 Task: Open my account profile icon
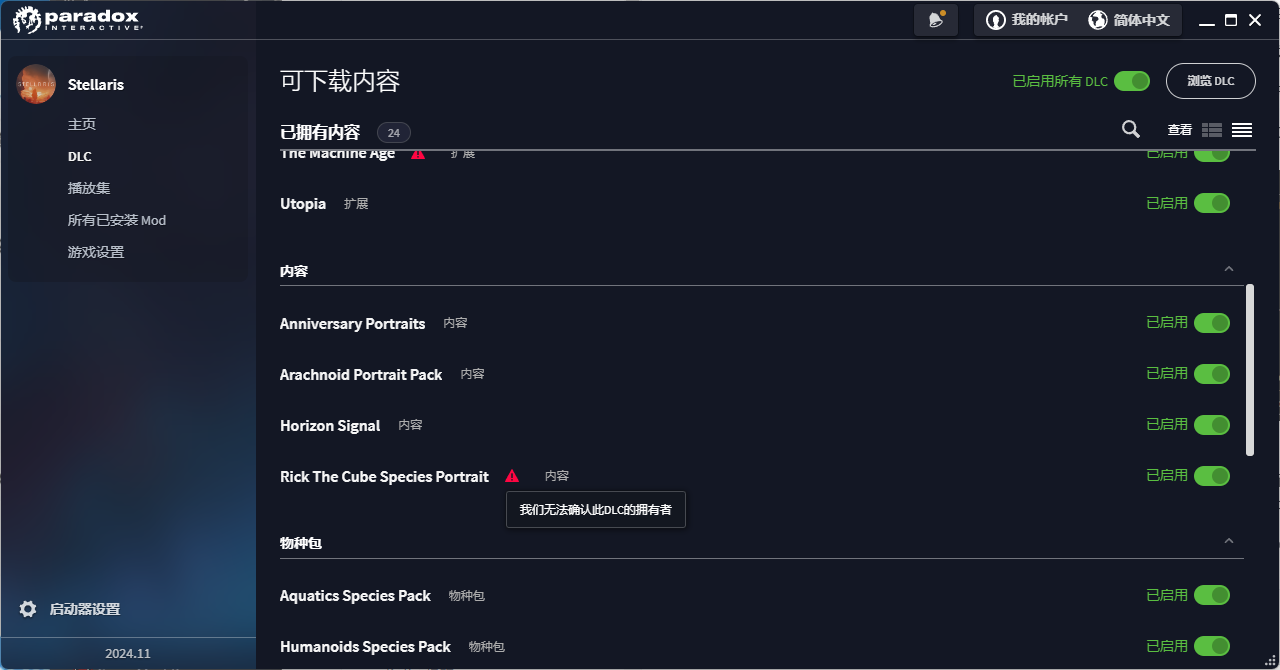(x=996, y=20)
